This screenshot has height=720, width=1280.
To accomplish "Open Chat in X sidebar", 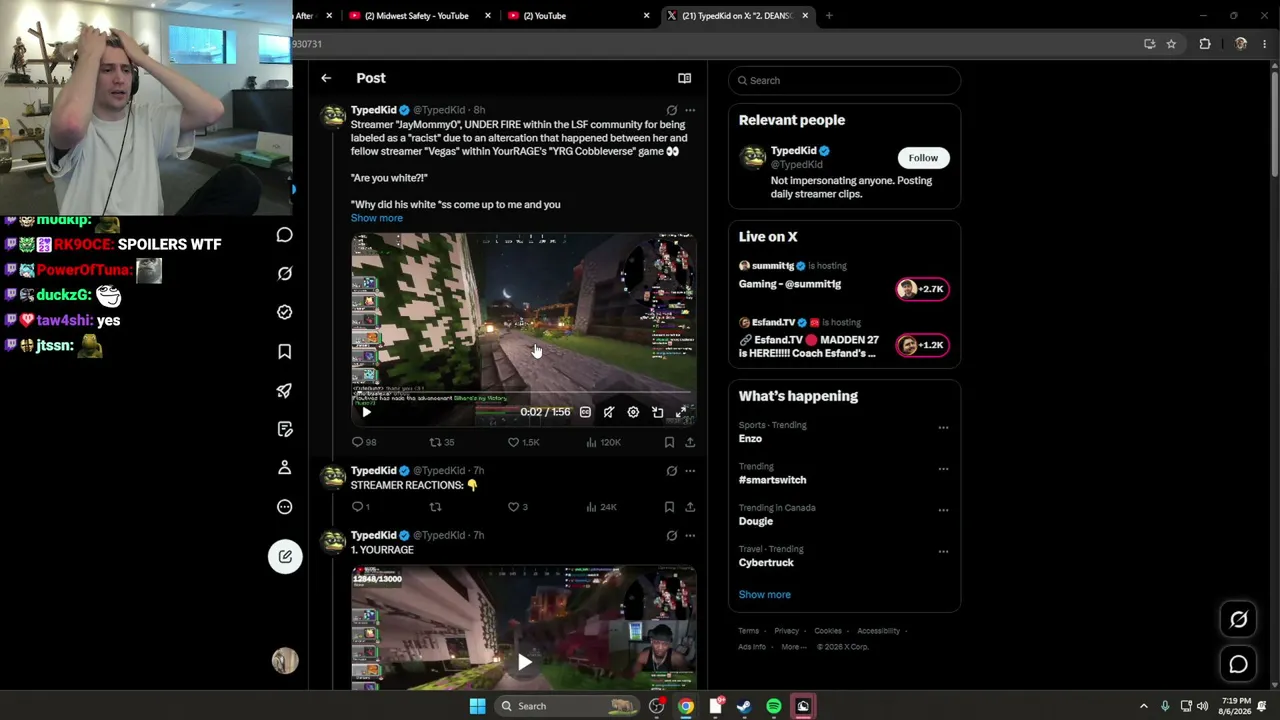I will point(285,235).
